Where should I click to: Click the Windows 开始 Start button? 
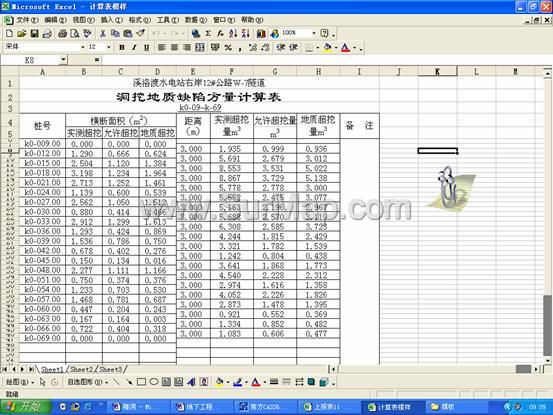tap(25, 407)
